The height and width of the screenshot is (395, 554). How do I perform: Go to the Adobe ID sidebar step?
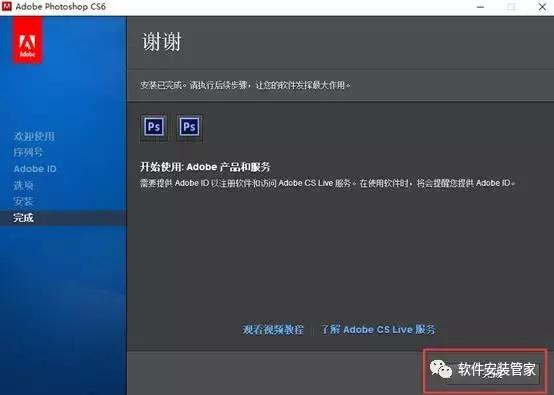pyautogui.click(x=35, y=169)
